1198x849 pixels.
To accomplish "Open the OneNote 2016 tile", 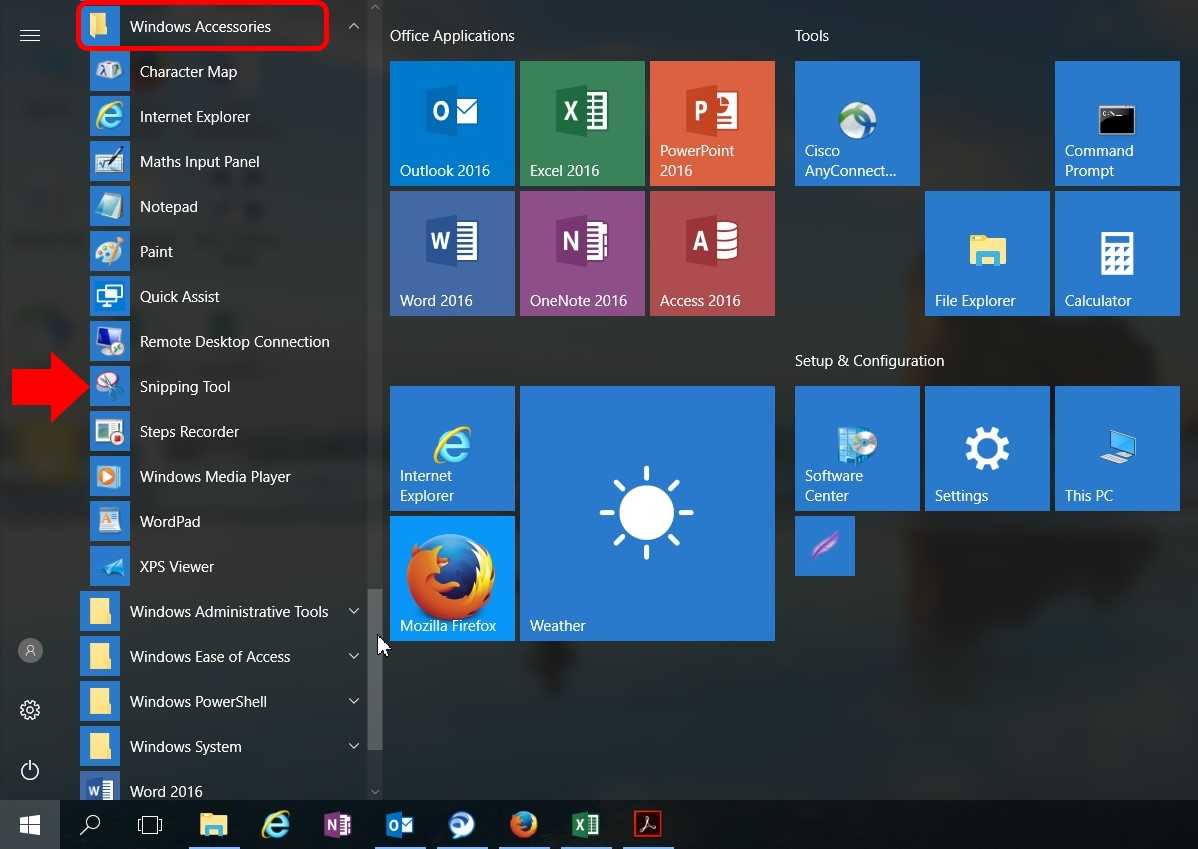I will (x=582, y=254).
